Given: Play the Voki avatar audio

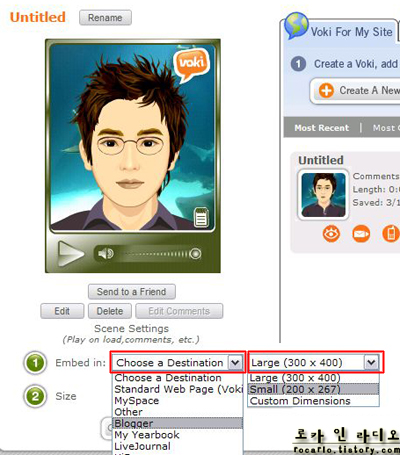Looking at the screenshot, I should [x=71, y=254].
